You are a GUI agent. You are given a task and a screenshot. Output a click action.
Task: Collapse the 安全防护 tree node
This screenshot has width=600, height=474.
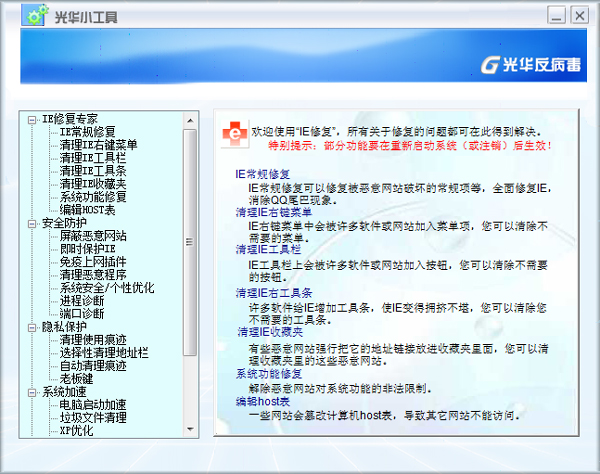(x=32, y=224)
